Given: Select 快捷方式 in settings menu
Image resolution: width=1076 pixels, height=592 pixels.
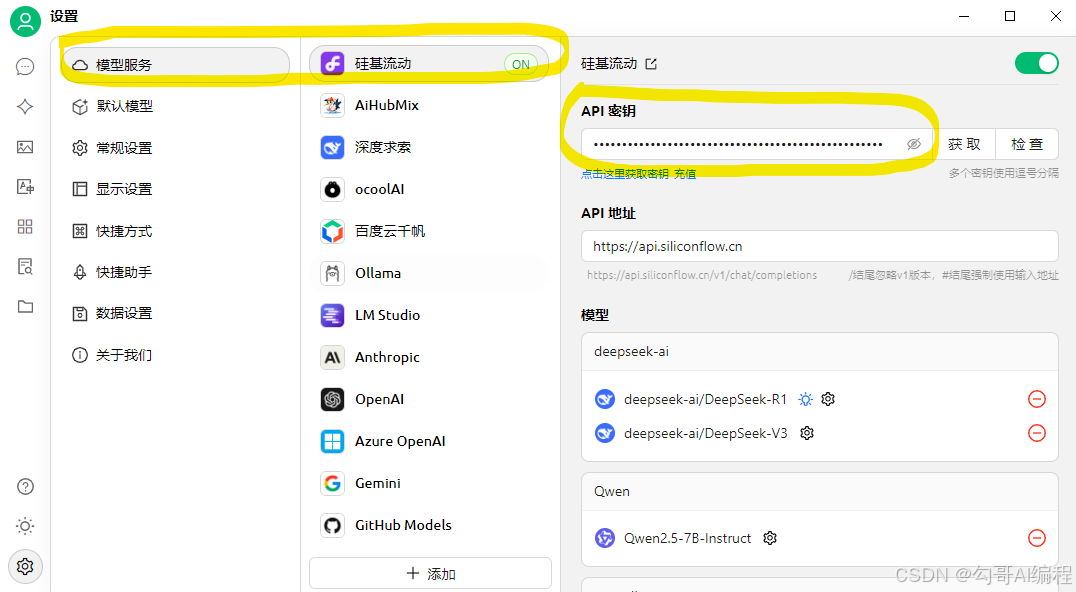Looking at the screenshot, I should [x=175, y=230].
